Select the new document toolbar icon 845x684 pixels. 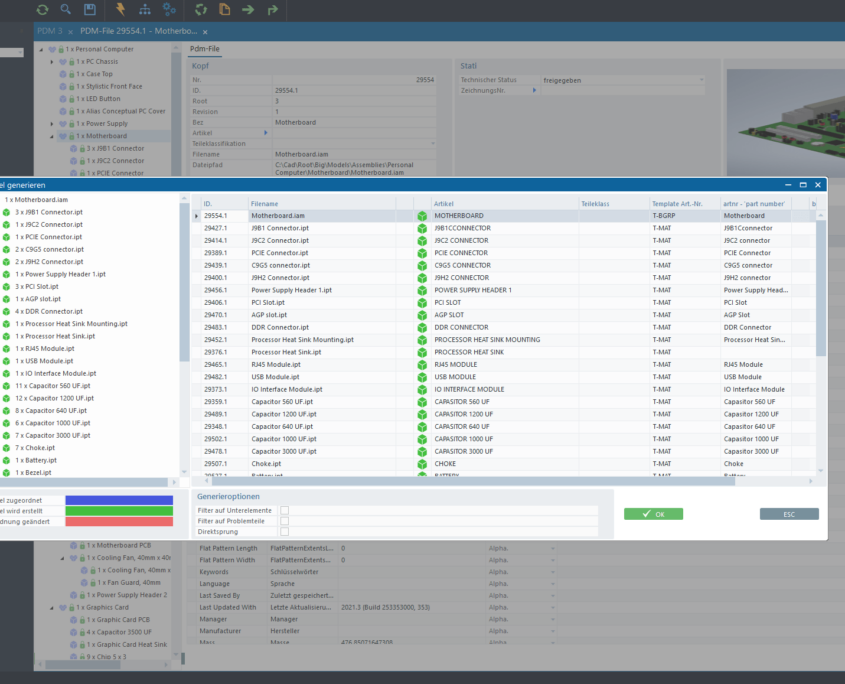(x=226, y=9)
